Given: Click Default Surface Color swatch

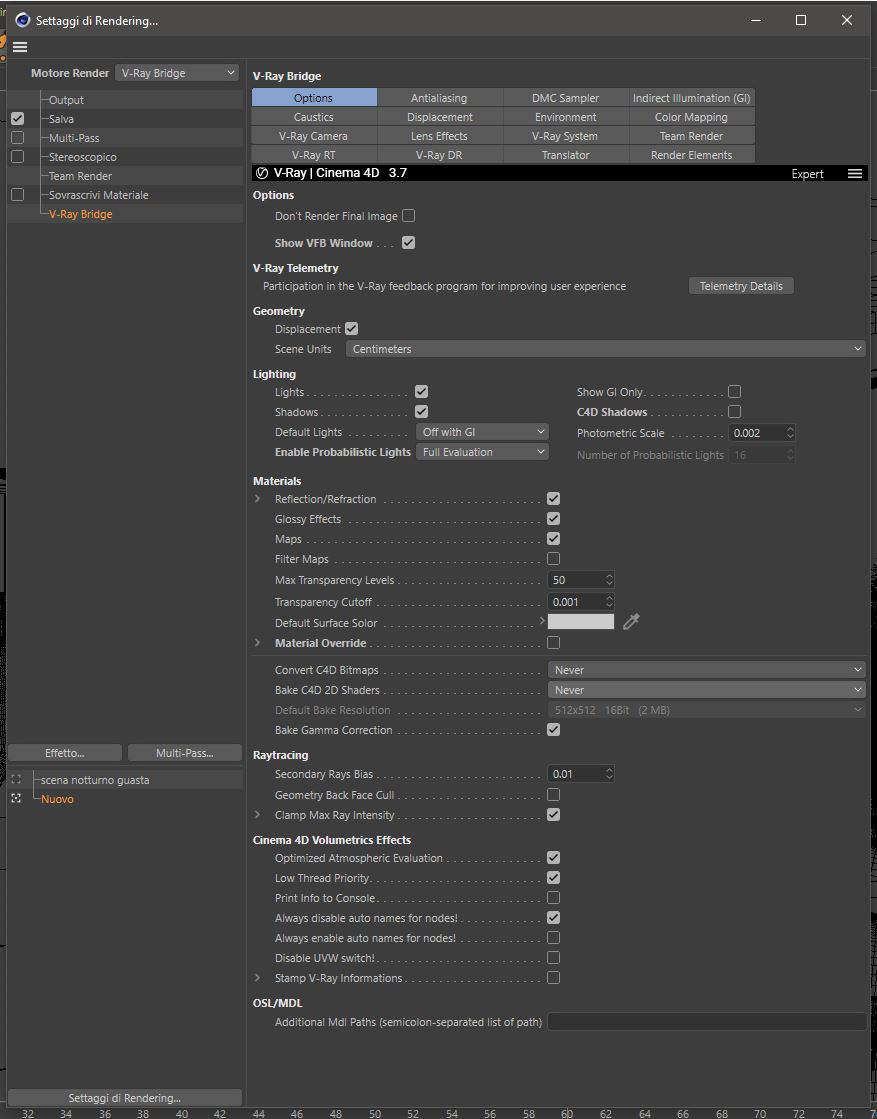Looking at the screenshot, I should (581, 622).
